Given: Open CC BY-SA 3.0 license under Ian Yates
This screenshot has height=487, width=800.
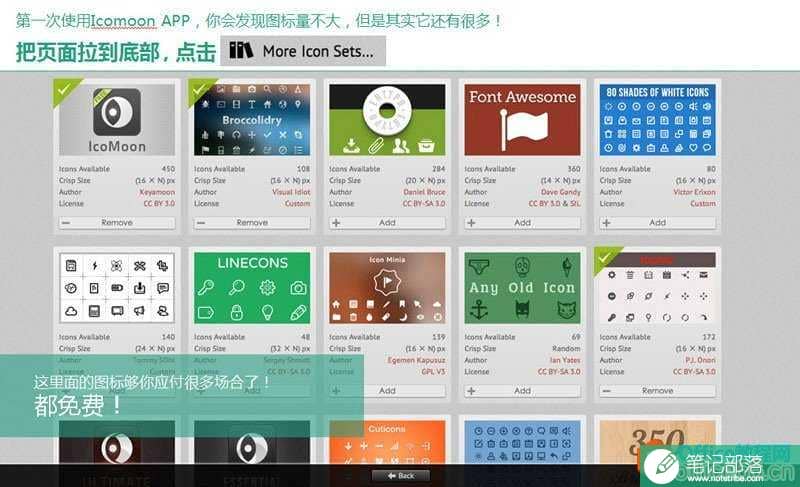Looking at the screenshot, I should click(x=559, y=372).
